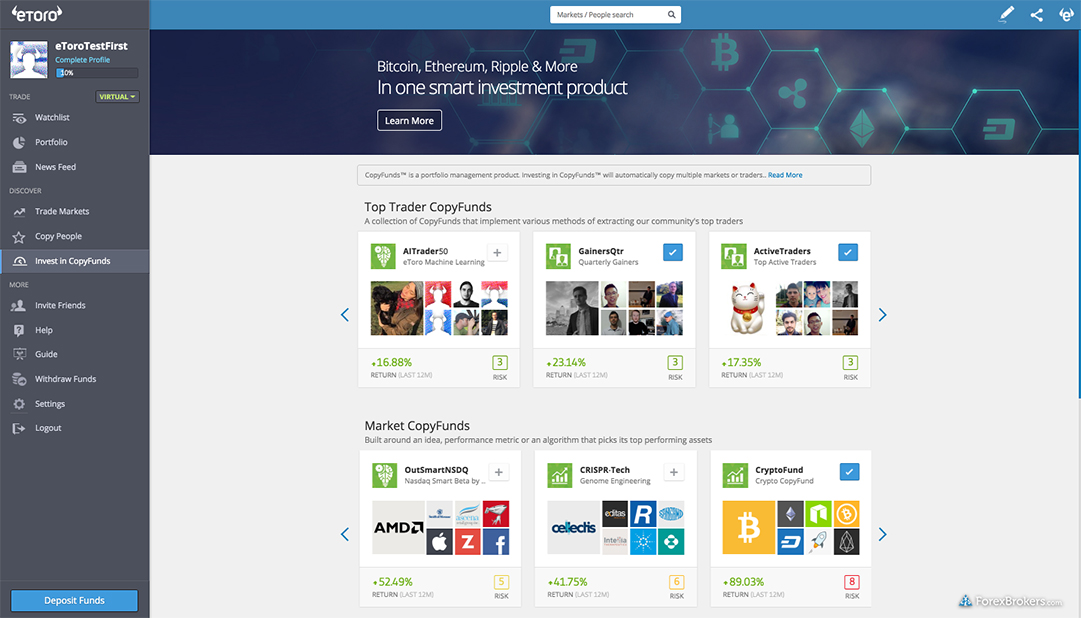The image size is (1081, 618).
Task: Click risk score 8 on CryptoFund
Action: 851,582
